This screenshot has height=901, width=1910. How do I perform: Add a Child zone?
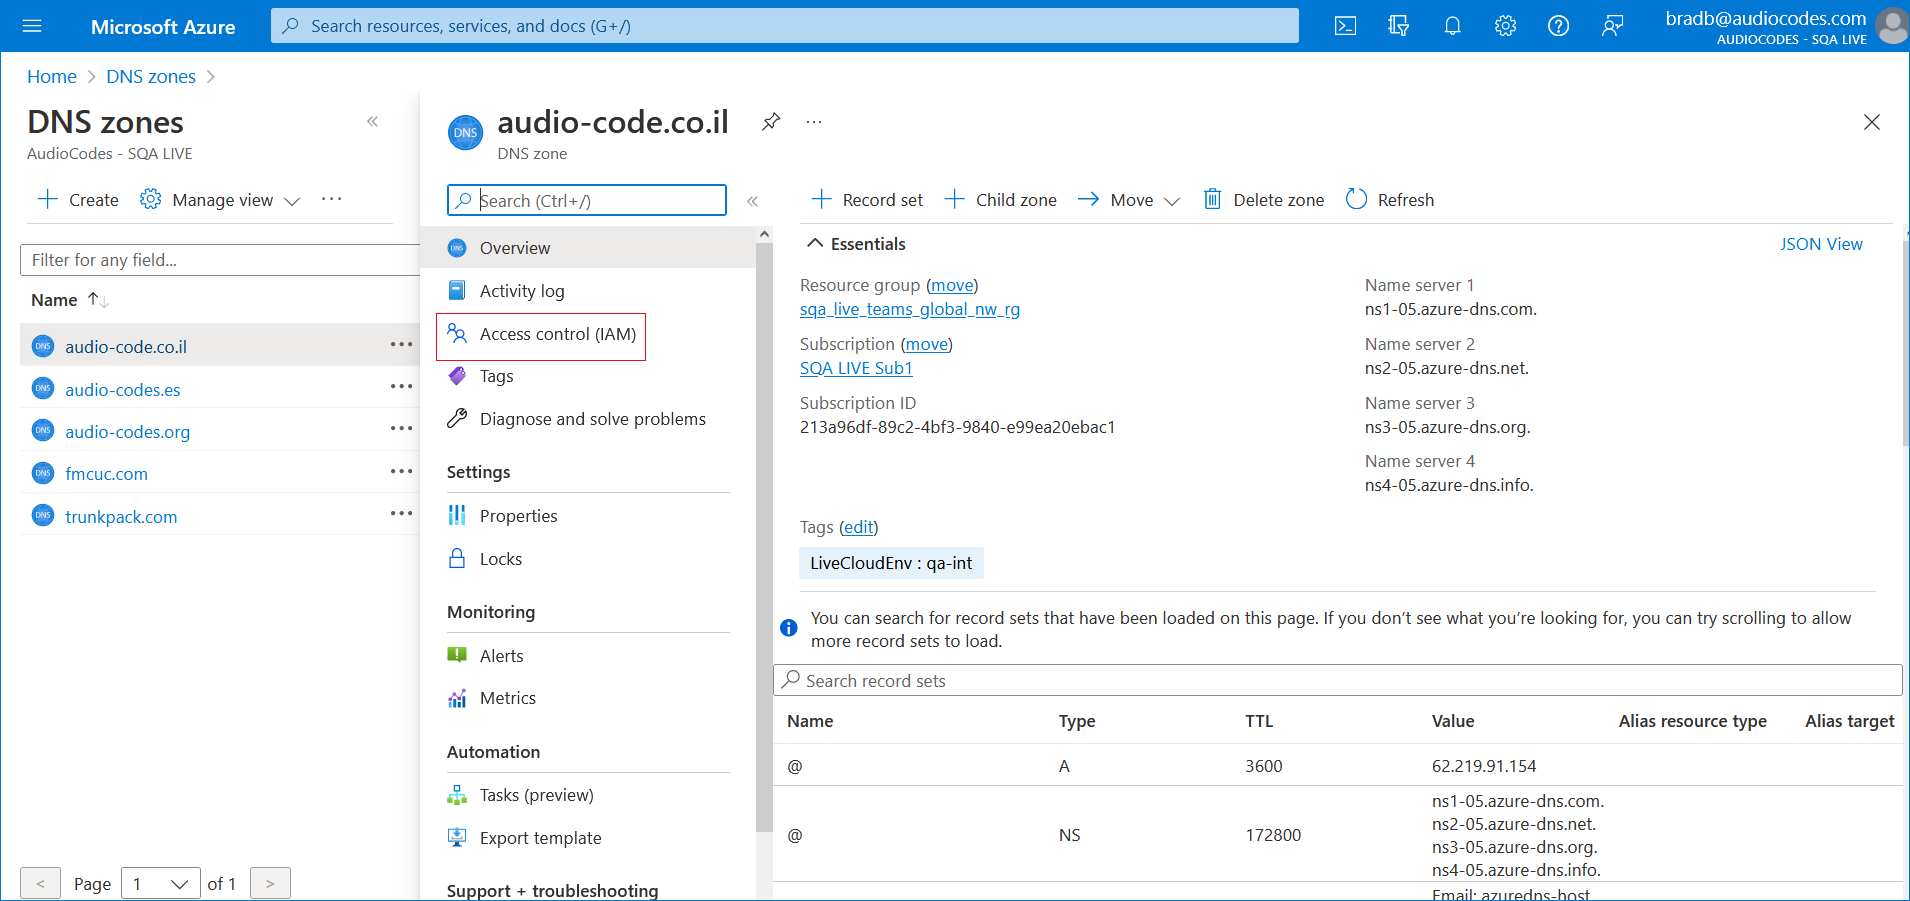[x=1000, y=200]
